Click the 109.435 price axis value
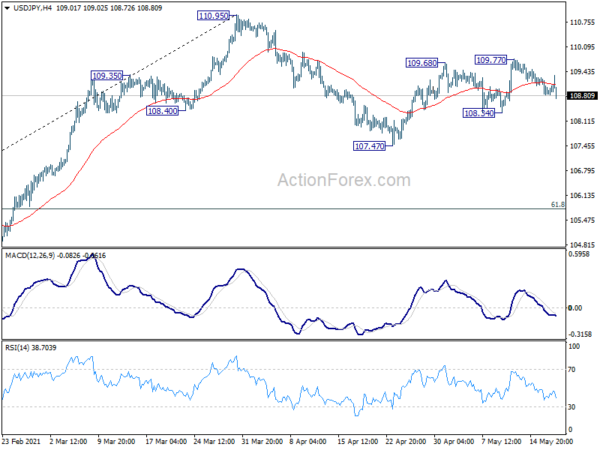The width and height of the screenshot is (600, 450). pos(582,72)
